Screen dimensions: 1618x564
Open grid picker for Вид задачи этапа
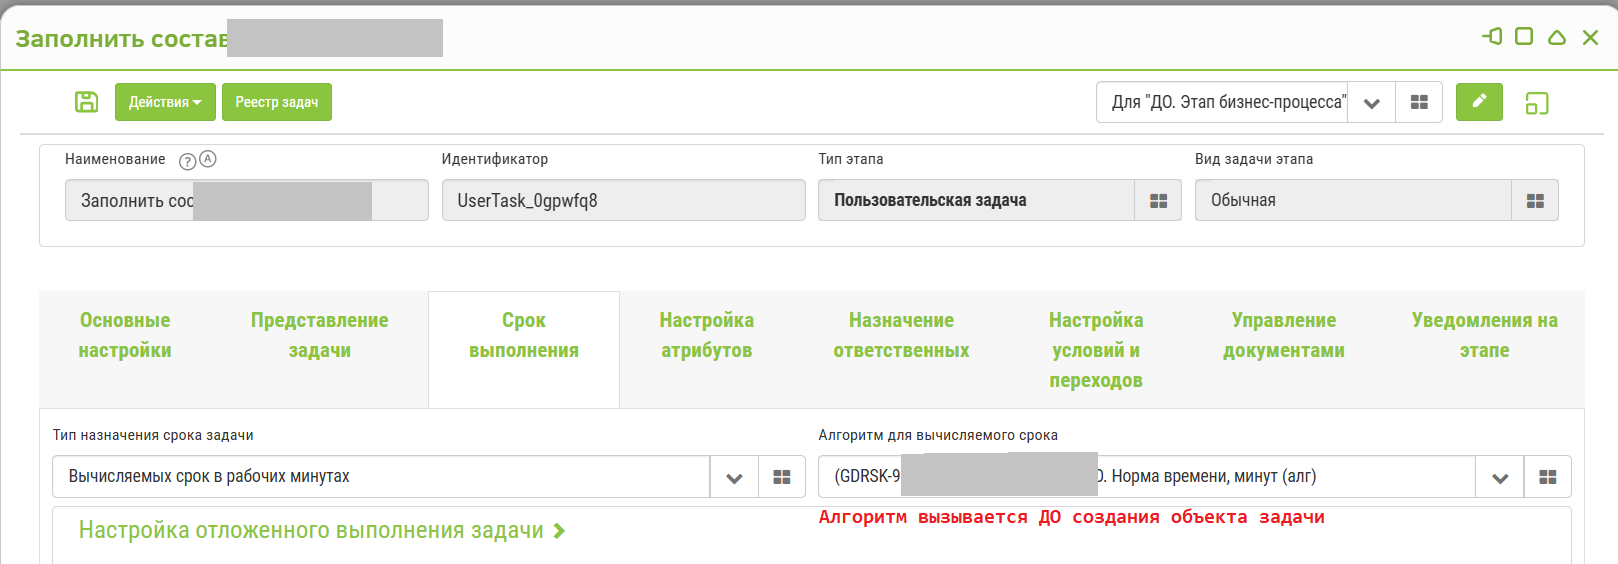tap(1535, 201)
